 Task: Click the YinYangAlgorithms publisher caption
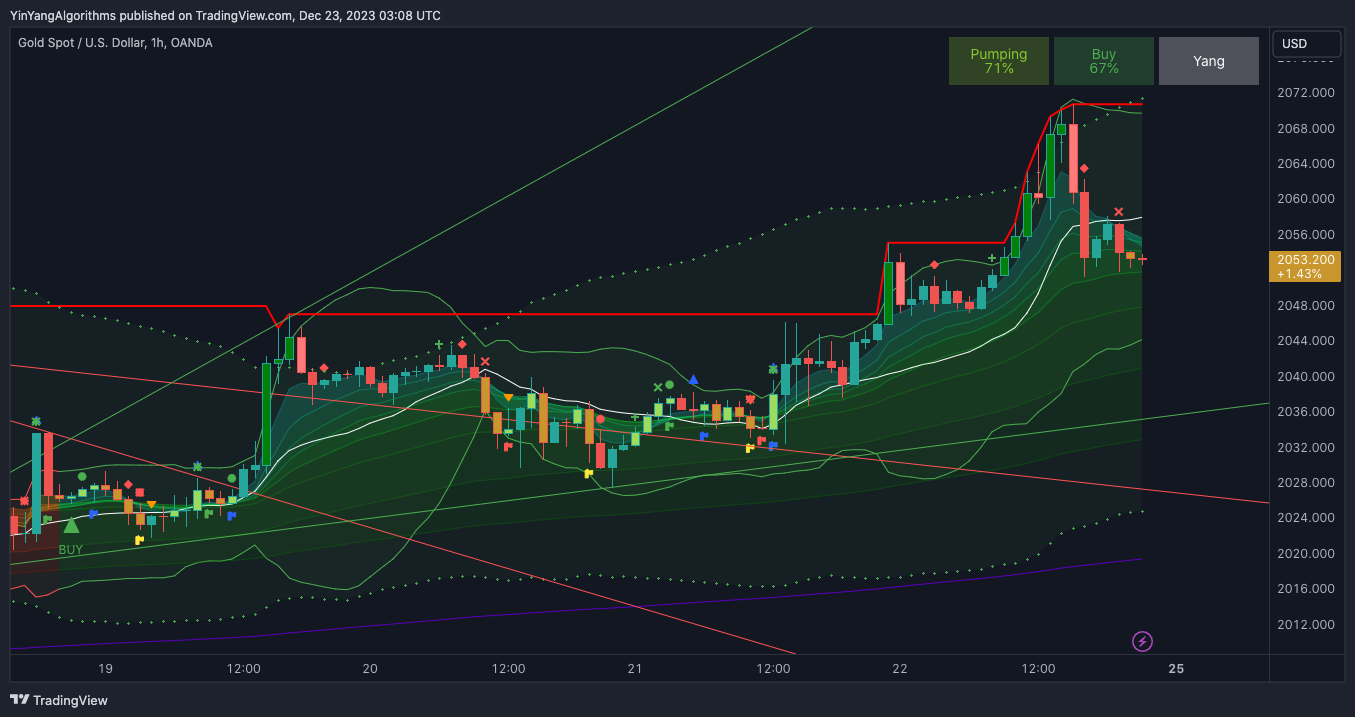[226, 15]
